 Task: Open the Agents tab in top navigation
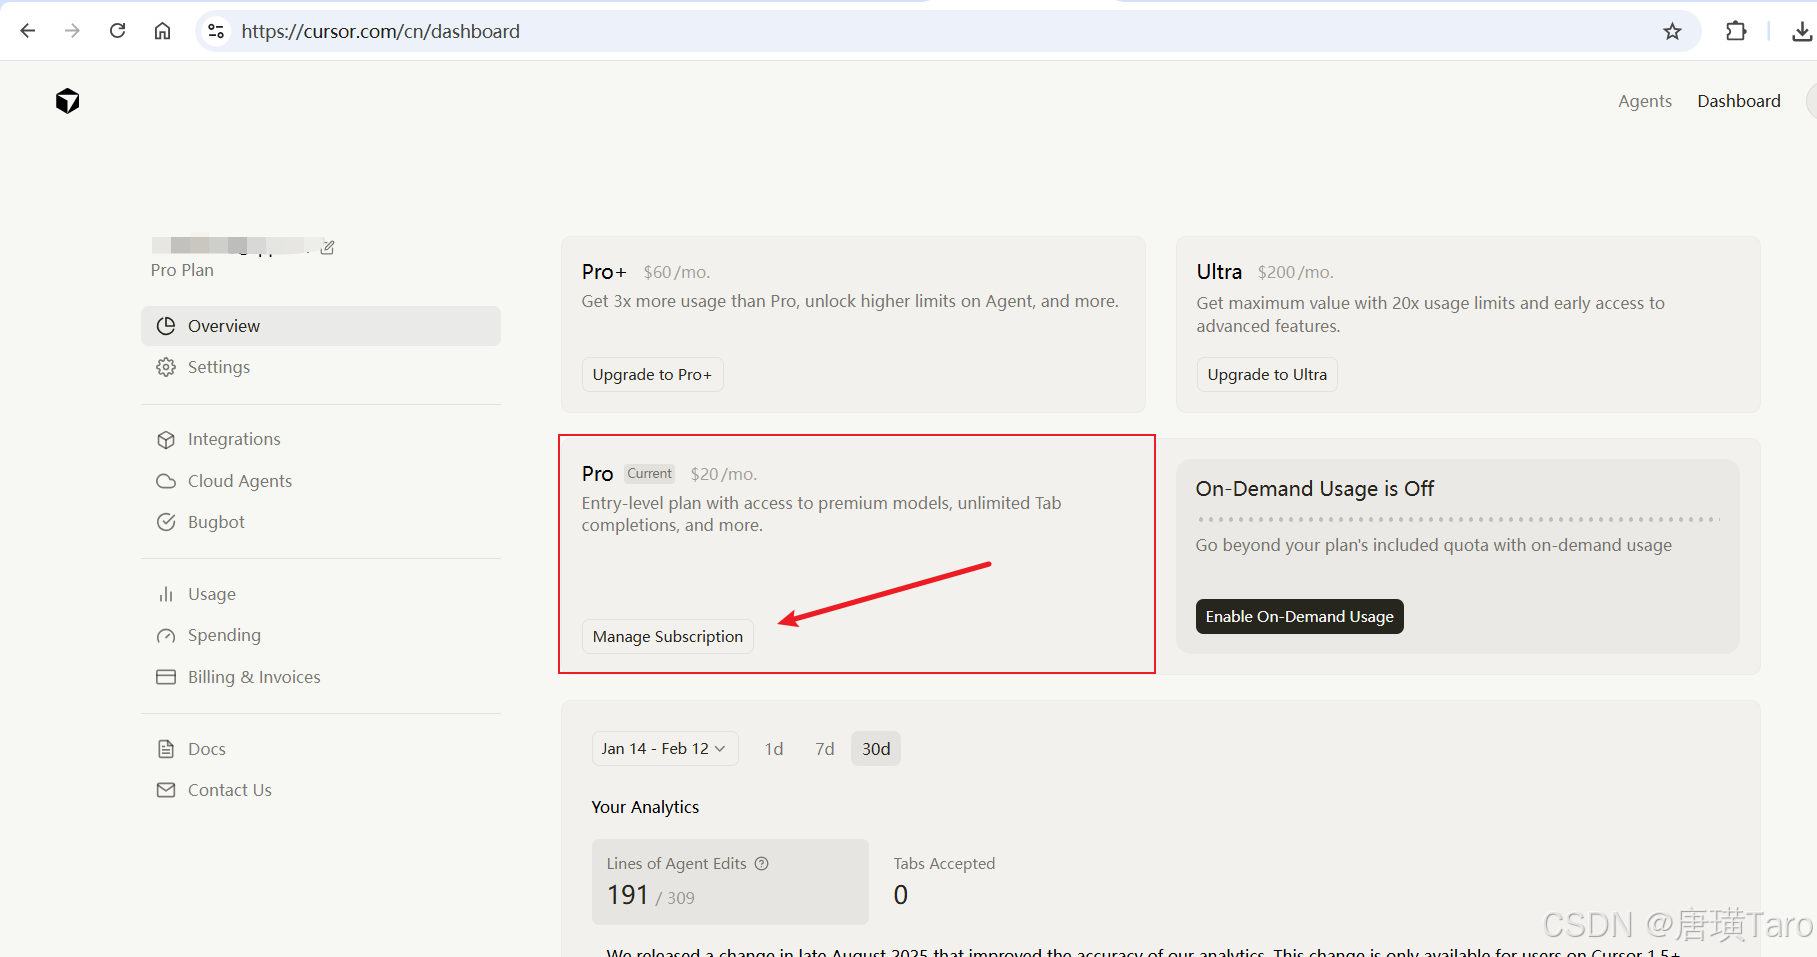pos(1644,101)
